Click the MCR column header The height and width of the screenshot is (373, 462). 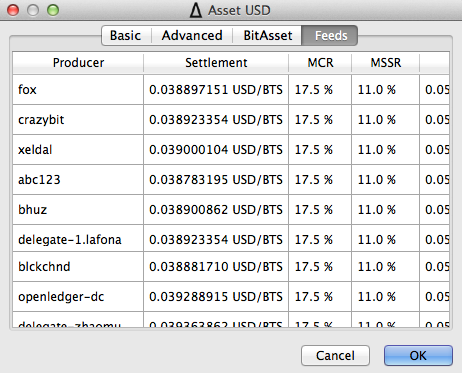point(320,63)
